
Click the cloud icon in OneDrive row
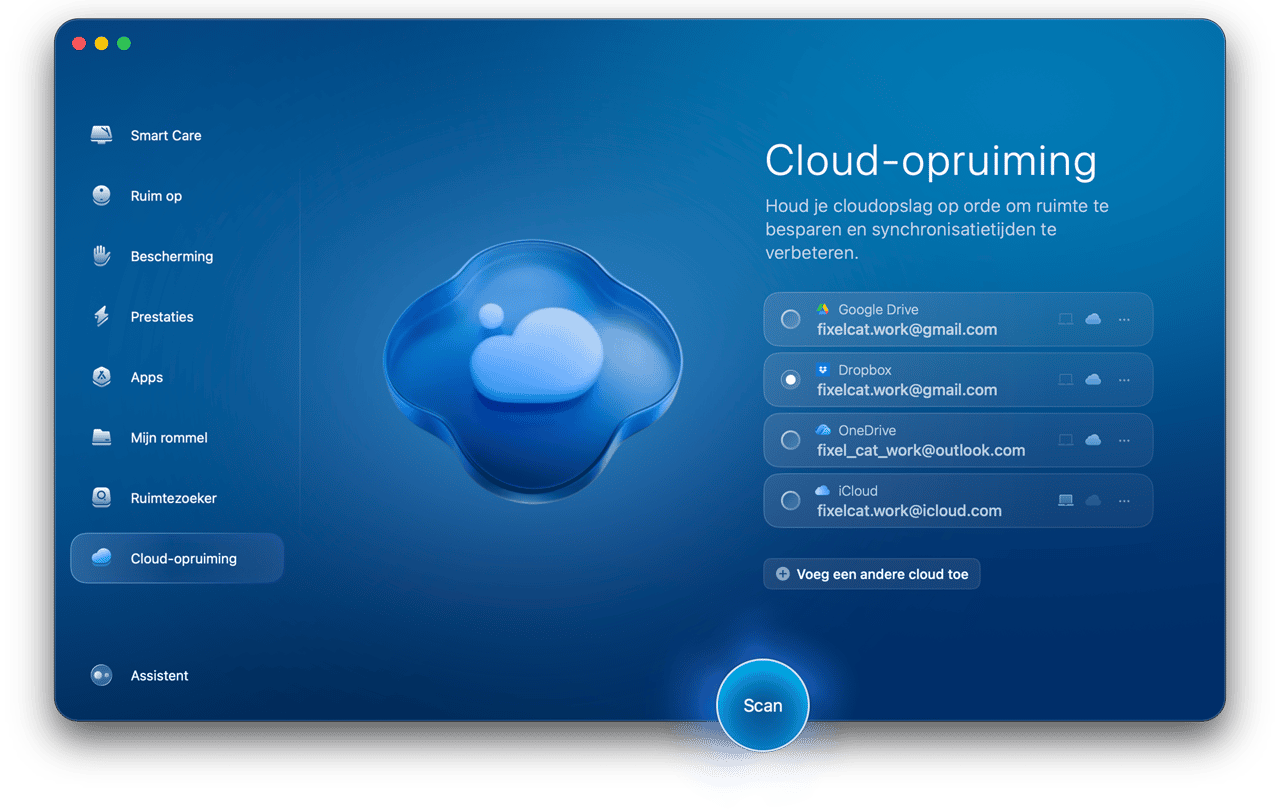1093,440
